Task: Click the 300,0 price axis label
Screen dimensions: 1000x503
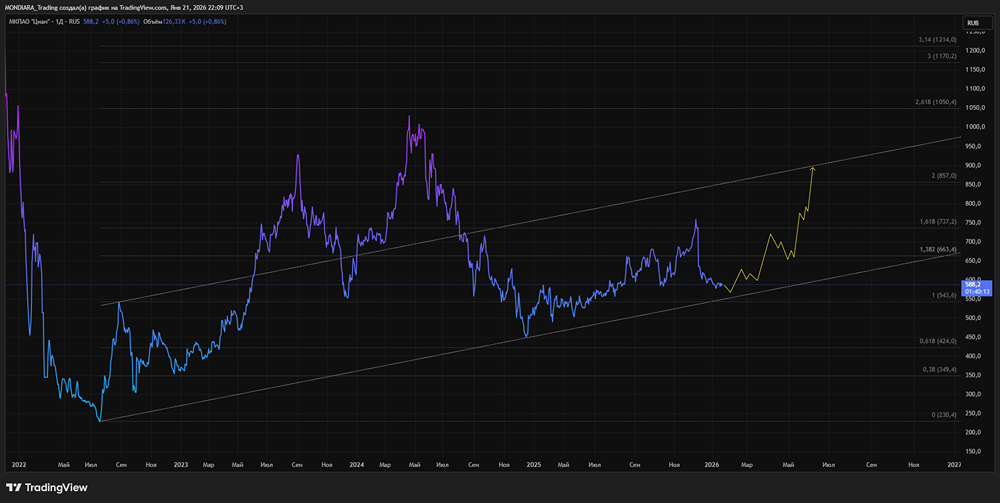Action: pyautogui.click(x=973, y=394)
